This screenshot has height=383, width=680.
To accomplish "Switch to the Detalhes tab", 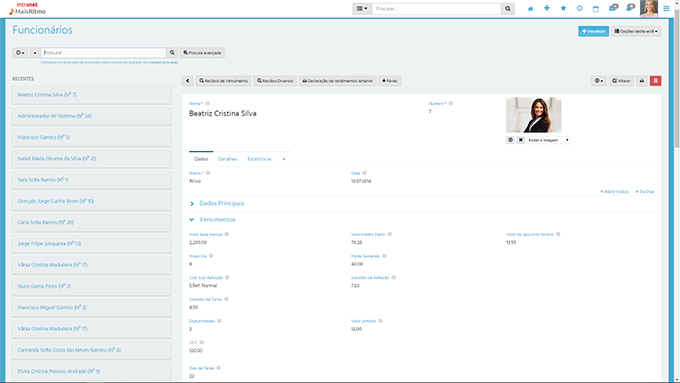I will pyautogui.click(x=228, y=159).
